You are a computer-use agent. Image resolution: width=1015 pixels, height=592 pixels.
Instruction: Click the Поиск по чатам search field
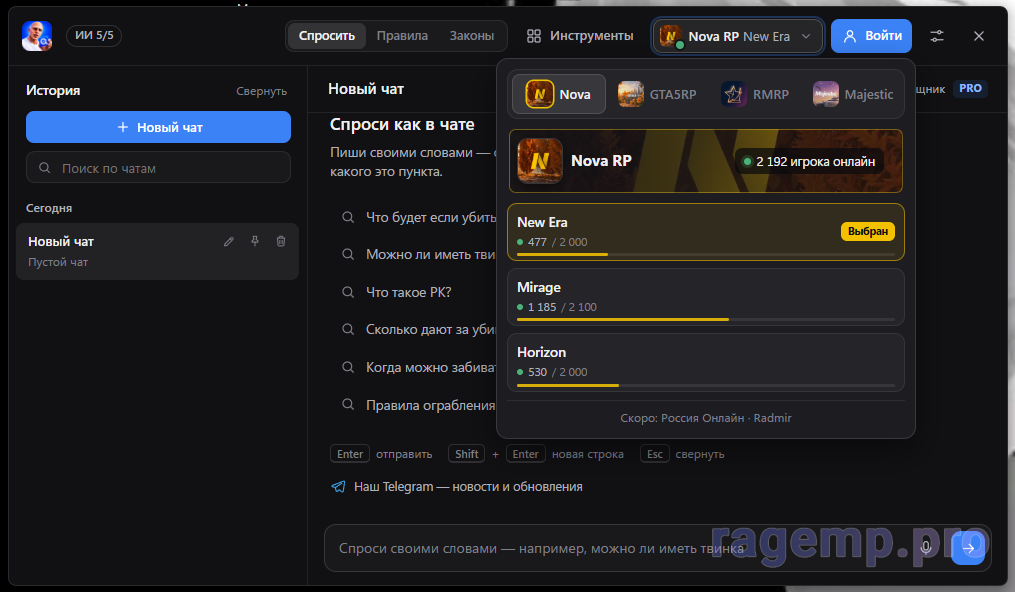[x=159, y=168]
